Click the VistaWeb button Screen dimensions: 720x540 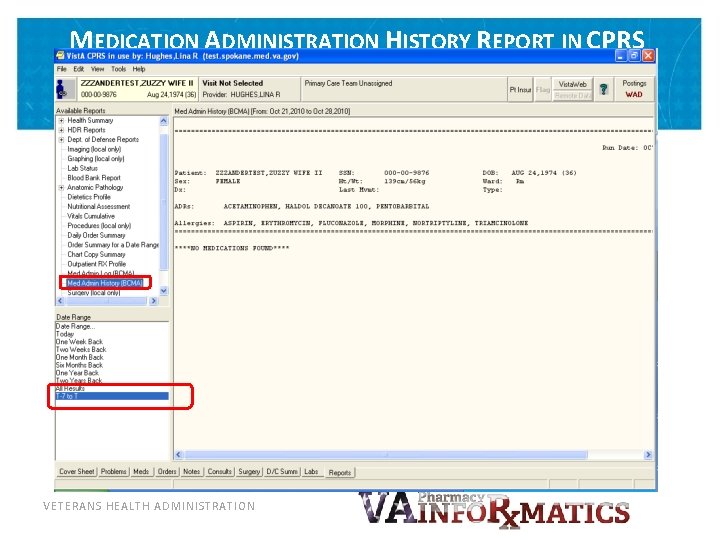click(573, 84)
